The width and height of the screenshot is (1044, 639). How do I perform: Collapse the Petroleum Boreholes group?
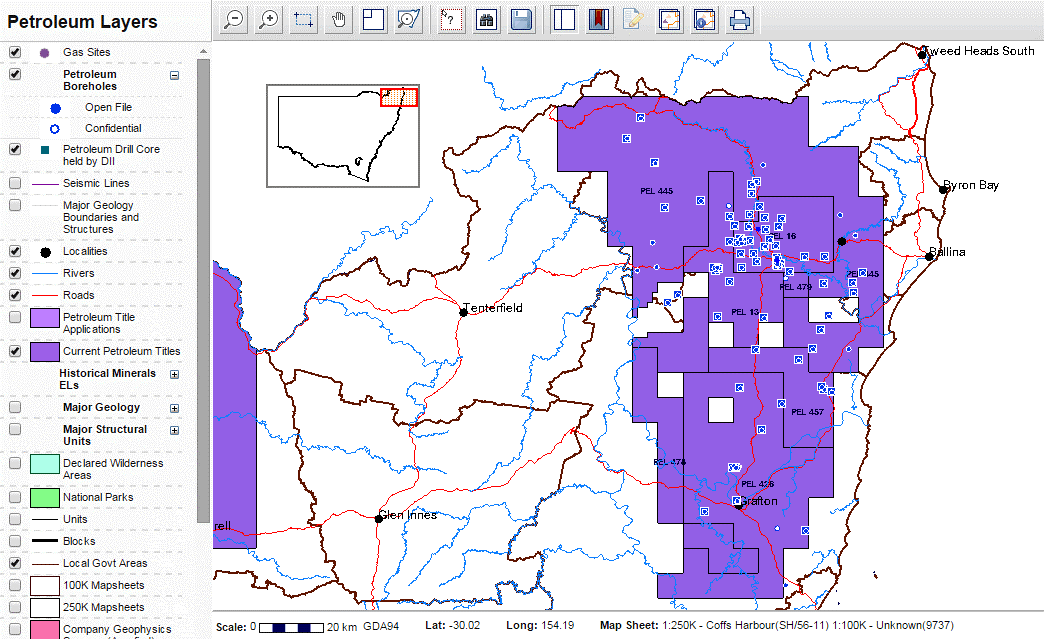tap(173, 74)
